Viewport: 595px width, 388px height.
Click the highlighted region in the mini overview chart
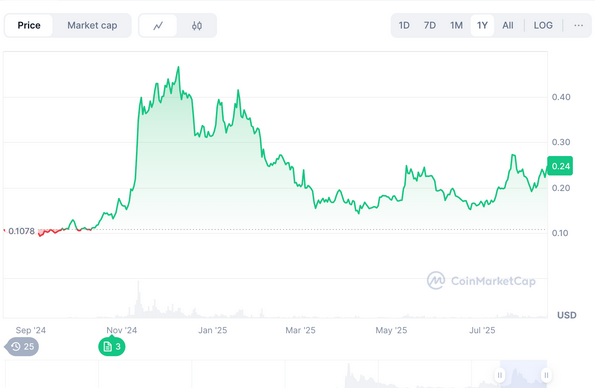click(523, 374)
